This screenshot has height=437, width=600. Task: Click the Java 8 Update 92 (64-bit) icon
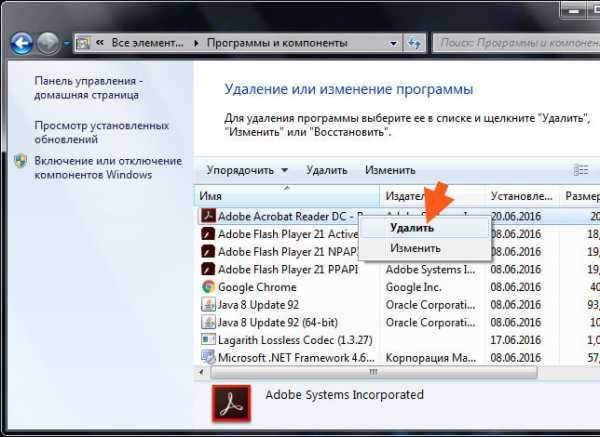(x=208, y=322)
